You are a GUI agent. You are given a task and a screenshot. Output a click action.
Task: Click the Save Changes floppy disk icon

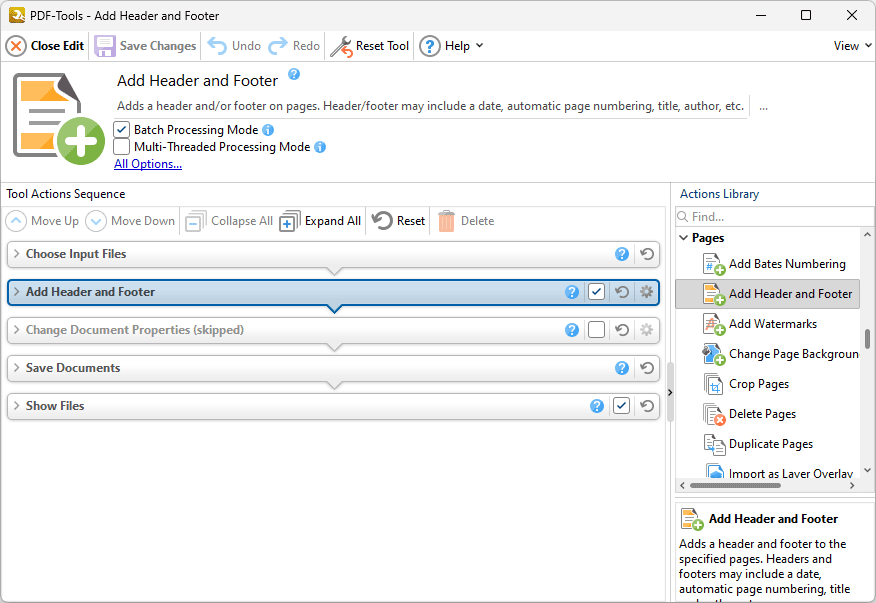pyautogui.click(x=104, y=46)
